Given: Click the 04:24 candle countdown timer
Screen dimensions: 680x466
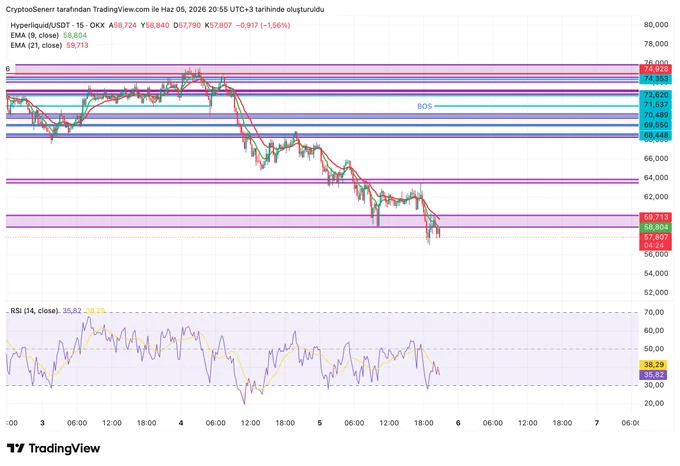Looking at the screenshot, I should tap(654, 245).
